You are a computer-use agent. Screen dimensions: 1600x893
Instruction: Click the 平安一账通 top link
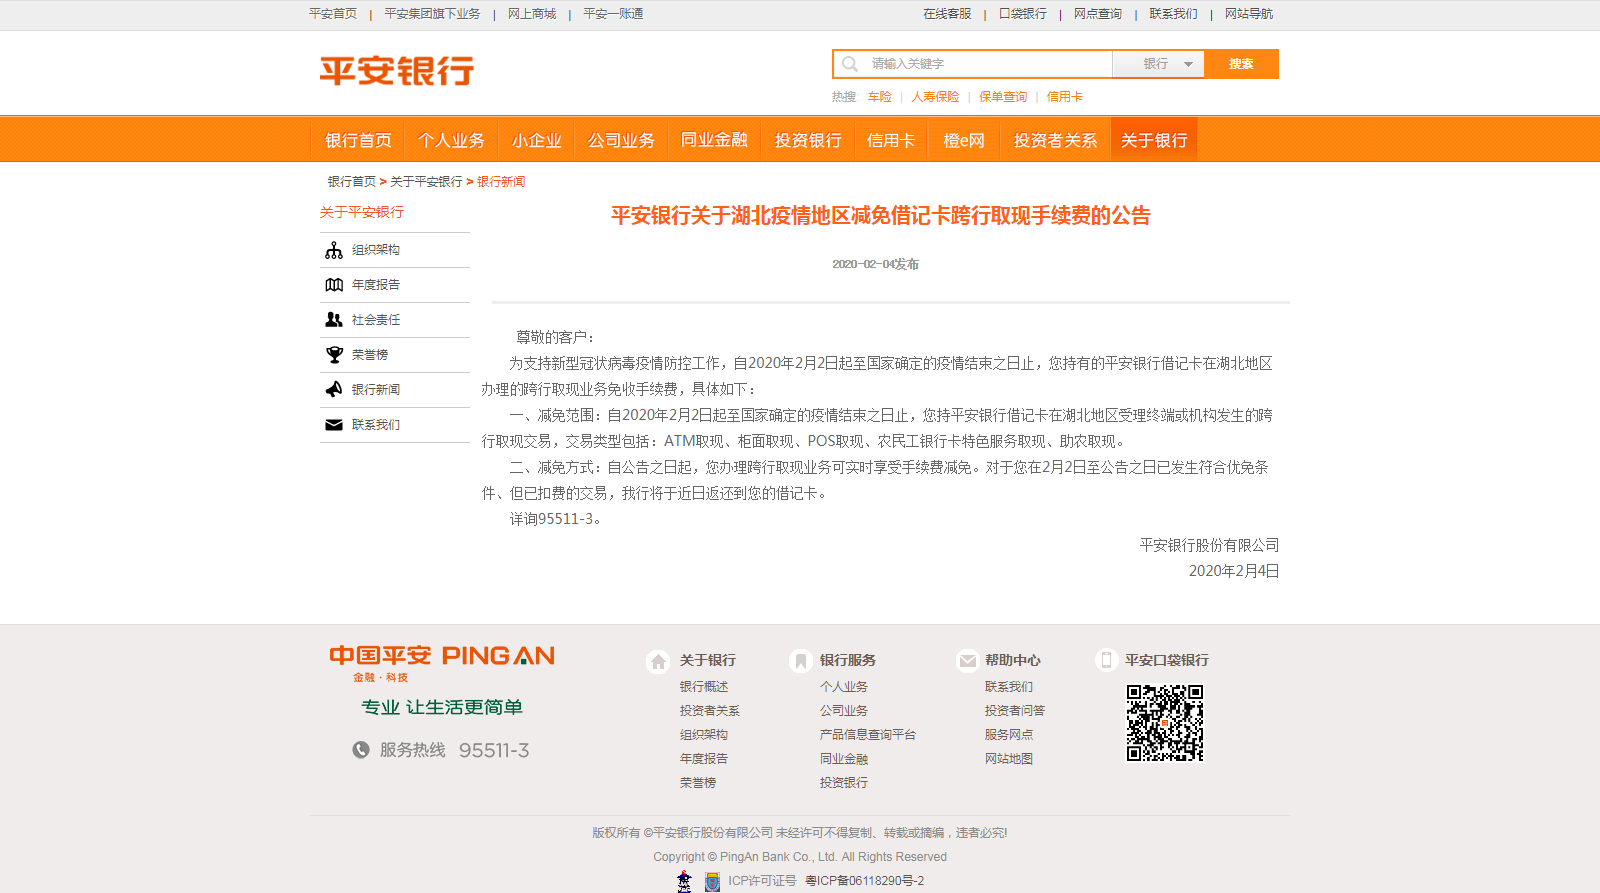pyautogui.click(x=613, y=14)
